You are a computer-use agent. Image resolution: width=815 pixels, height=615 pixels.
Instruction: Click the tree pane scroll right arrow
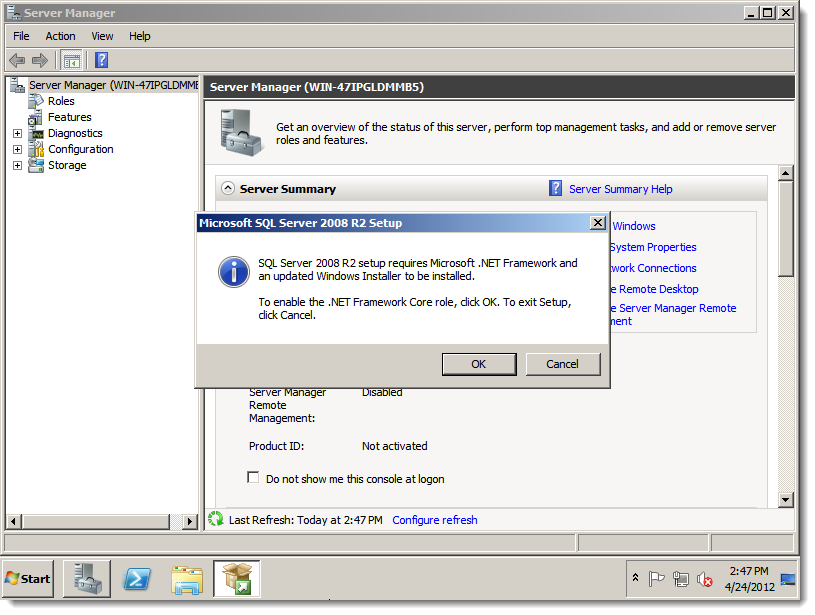point(190,521)
